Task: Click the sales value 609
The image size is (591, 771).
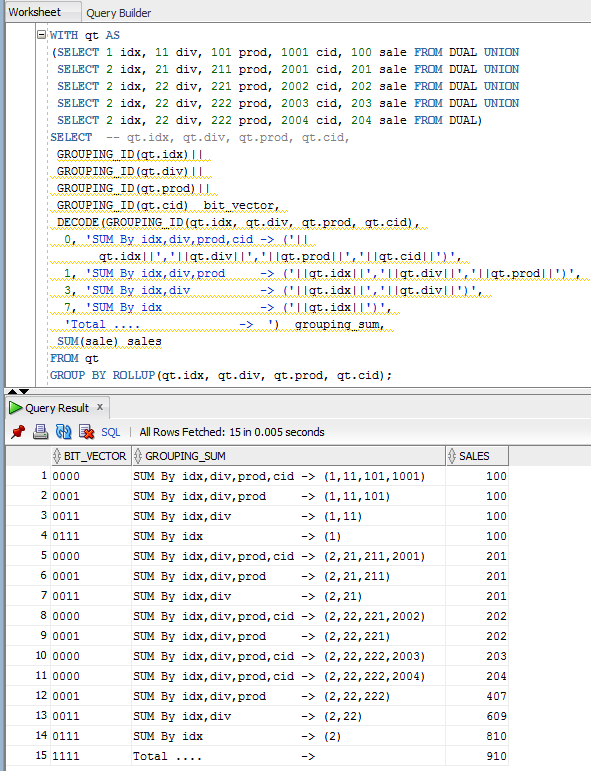Action: pos(477,716)
